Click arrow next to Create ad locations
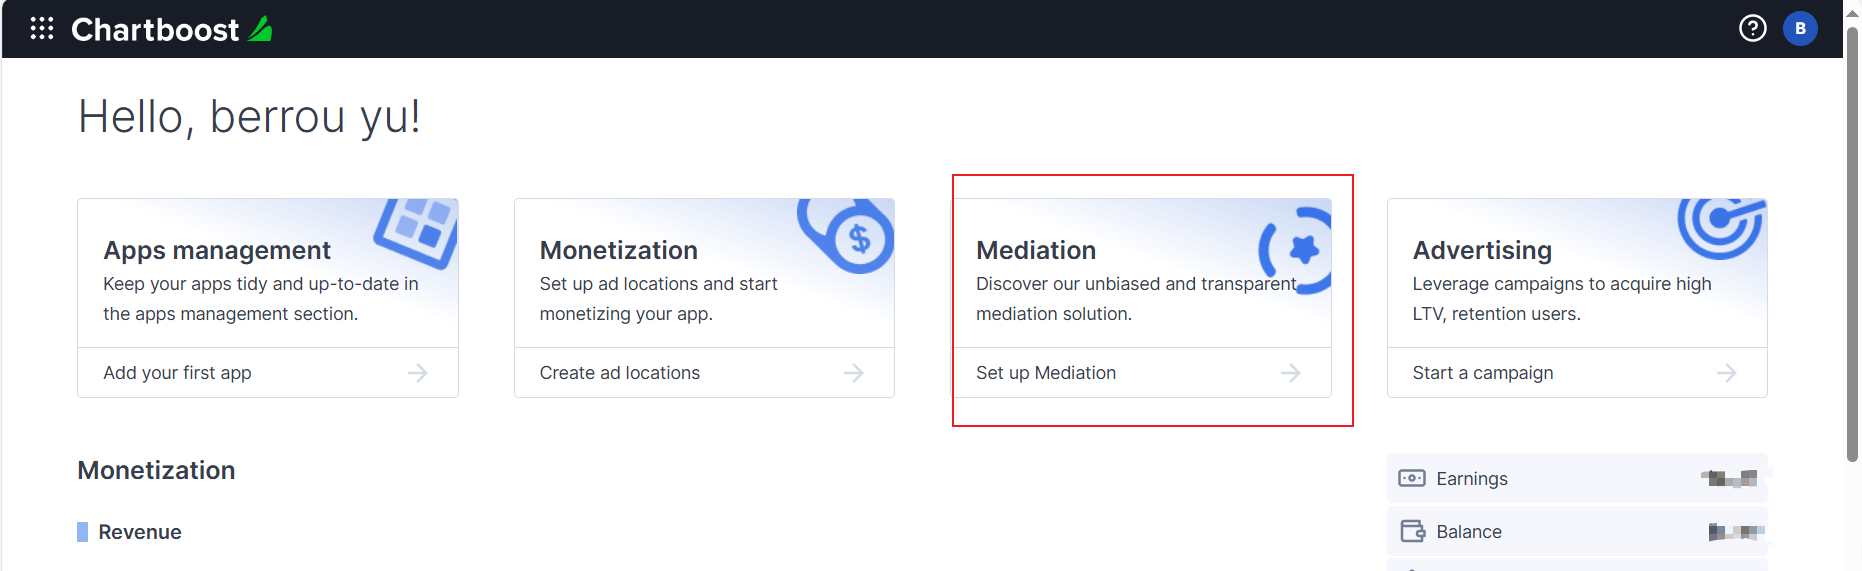Screen dimensions: 1862x571 pyautogui.click(x=853, y=373)
